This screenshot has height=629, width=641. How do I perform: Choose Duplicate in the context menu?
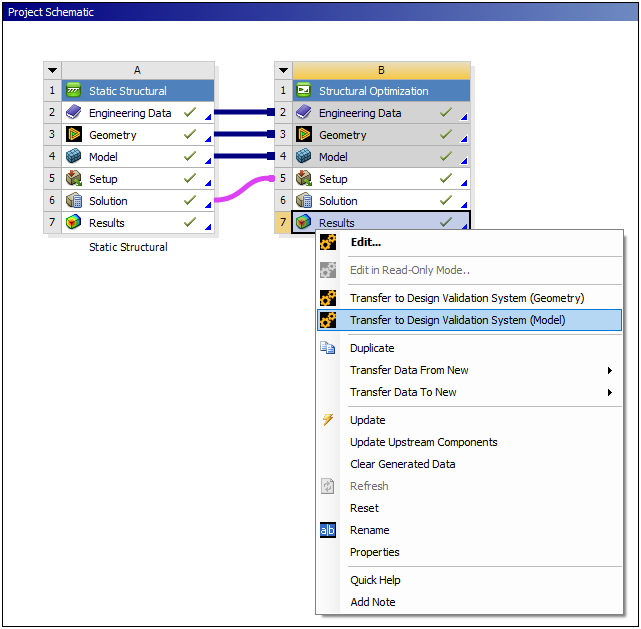(x=372, y=348)
